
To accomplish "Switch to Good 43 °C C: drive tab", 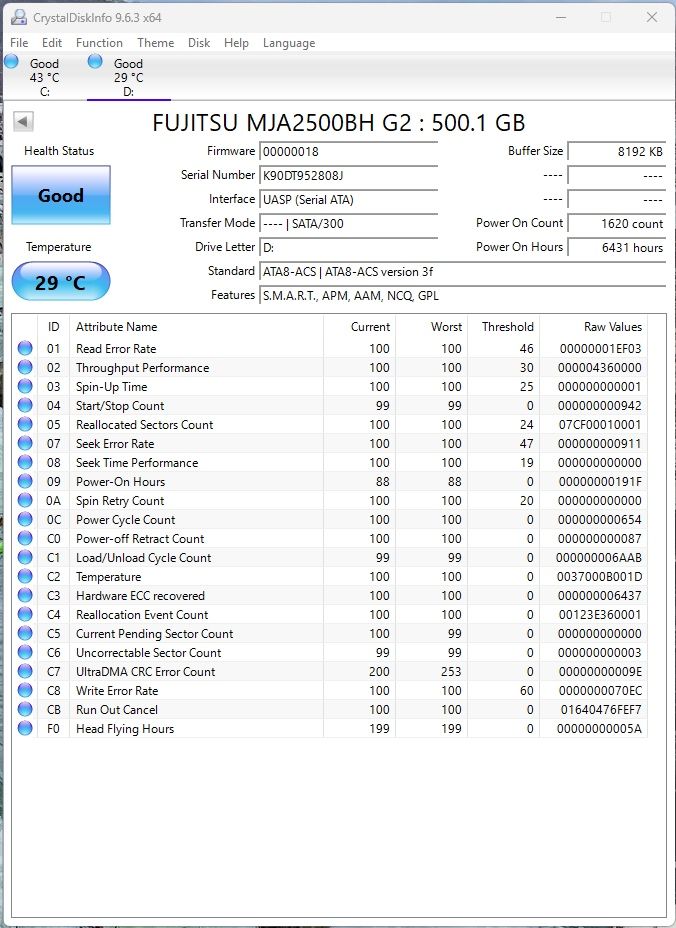I will coord(42,76).
